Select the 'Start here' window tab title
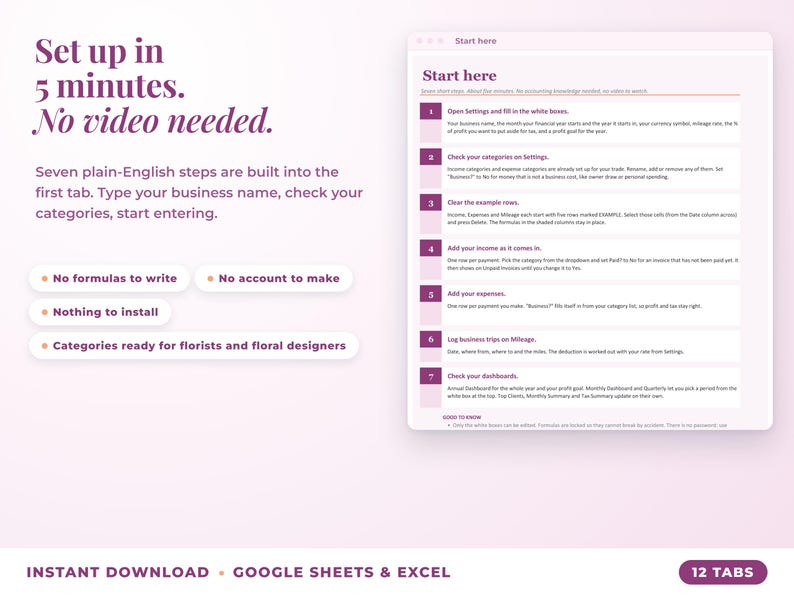794x596 pixels. (x=475, y=41)
